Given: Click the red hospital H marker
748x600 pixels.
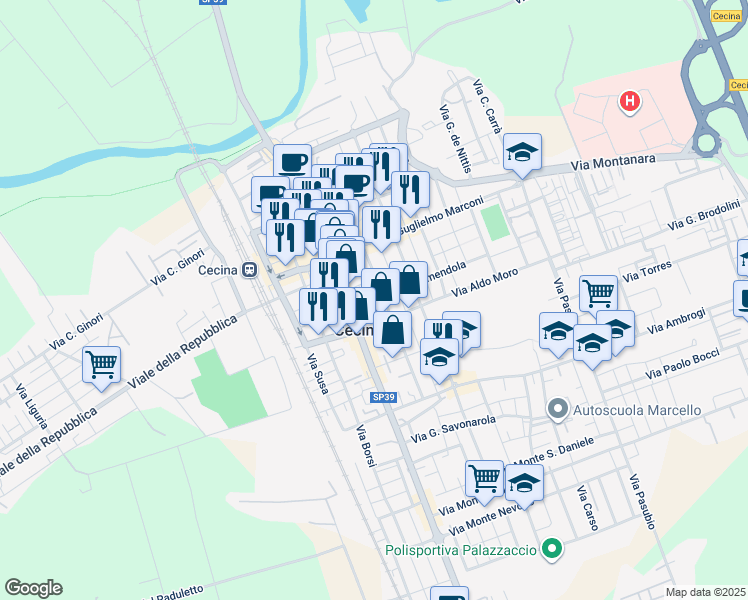Looking at the screenshot, I should tap(630, 102).
